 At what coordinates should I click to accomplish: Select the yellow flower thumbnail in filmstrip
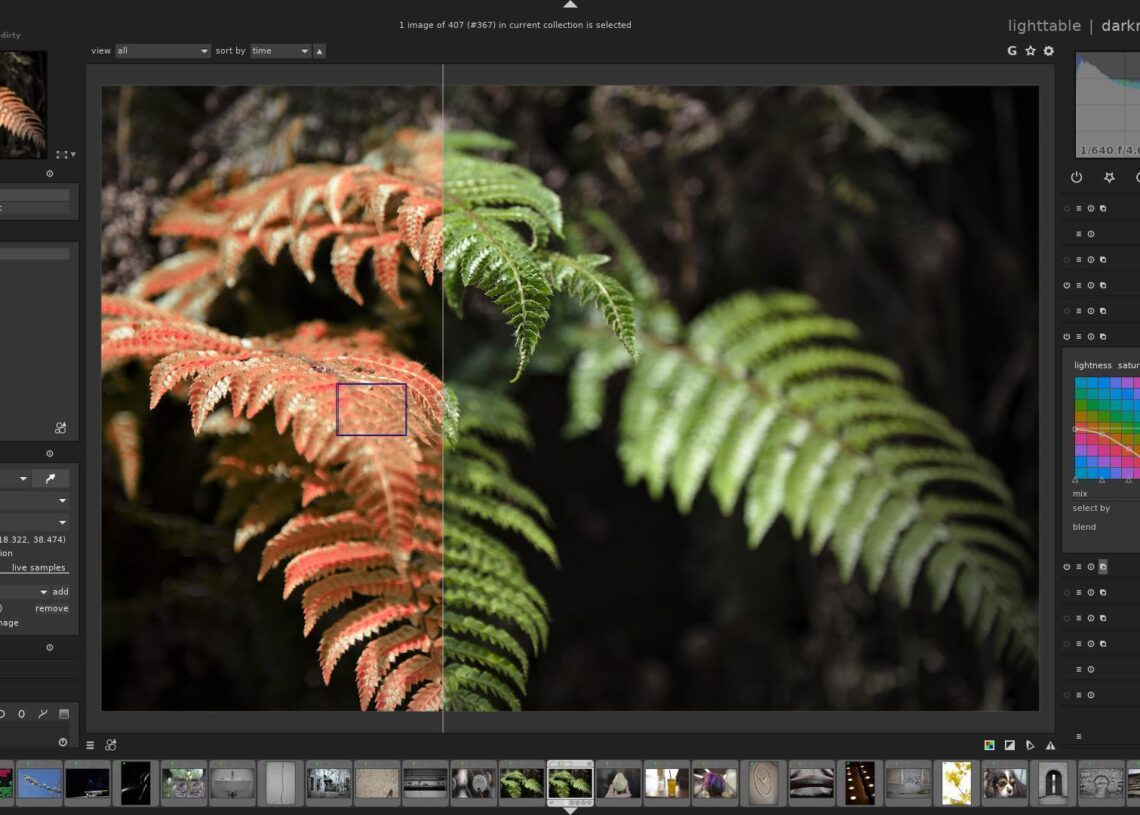click(x=957, y=782)
